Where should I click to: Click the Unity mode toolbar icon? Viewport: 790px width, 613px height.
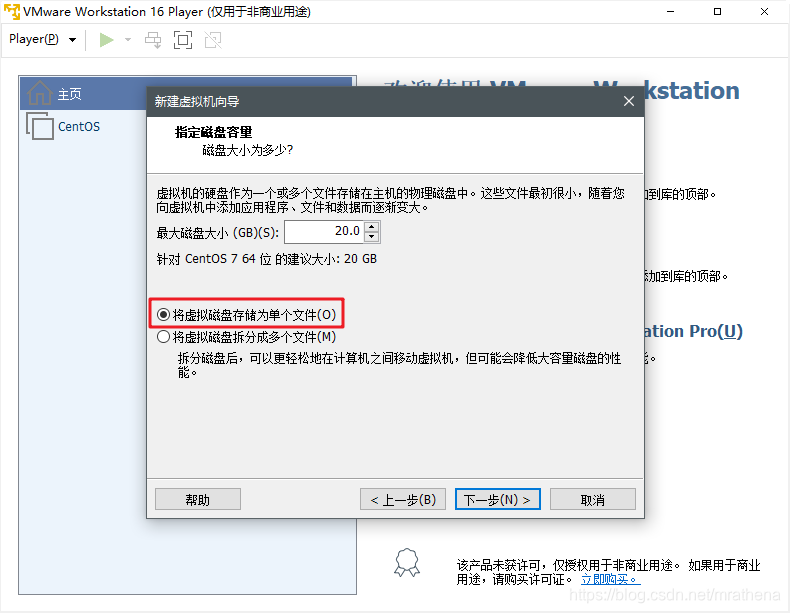click(x=213, y=40)
